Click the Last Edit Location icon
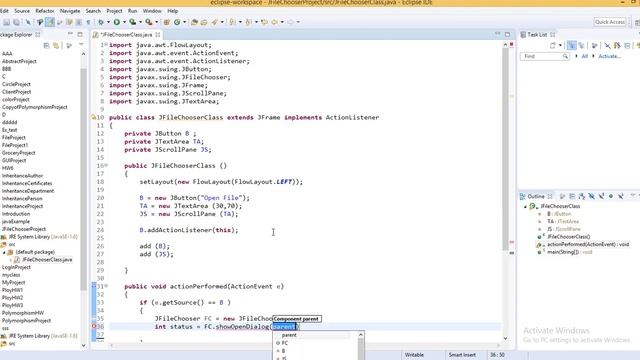Image resolution: width=640 pixels, height=360 pixels. pos(264,22)
